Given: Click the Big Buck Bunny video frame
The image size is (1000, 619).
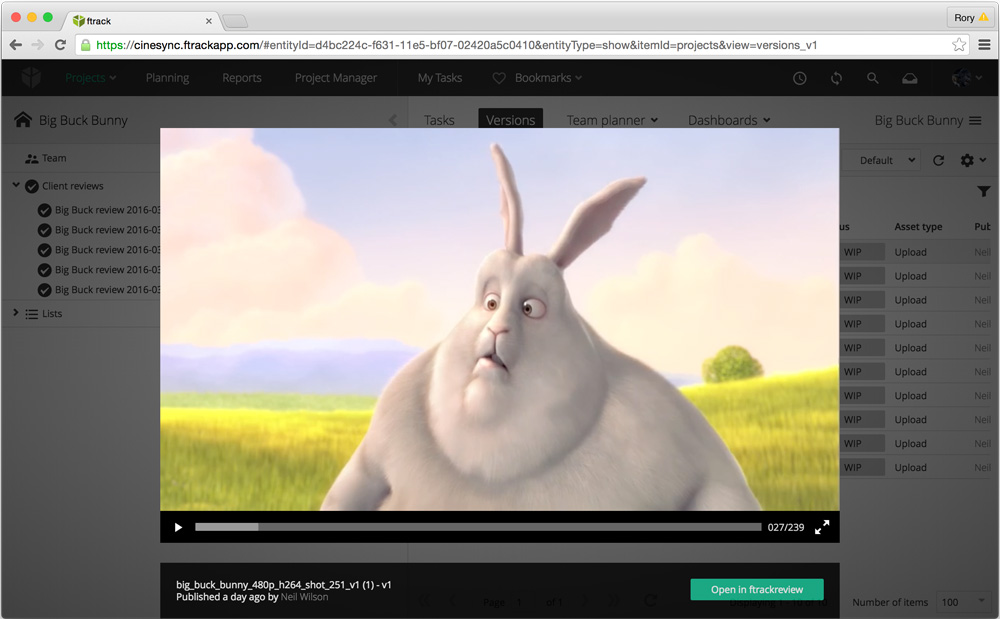Looking at the screenshot, I should click(499, 319).
